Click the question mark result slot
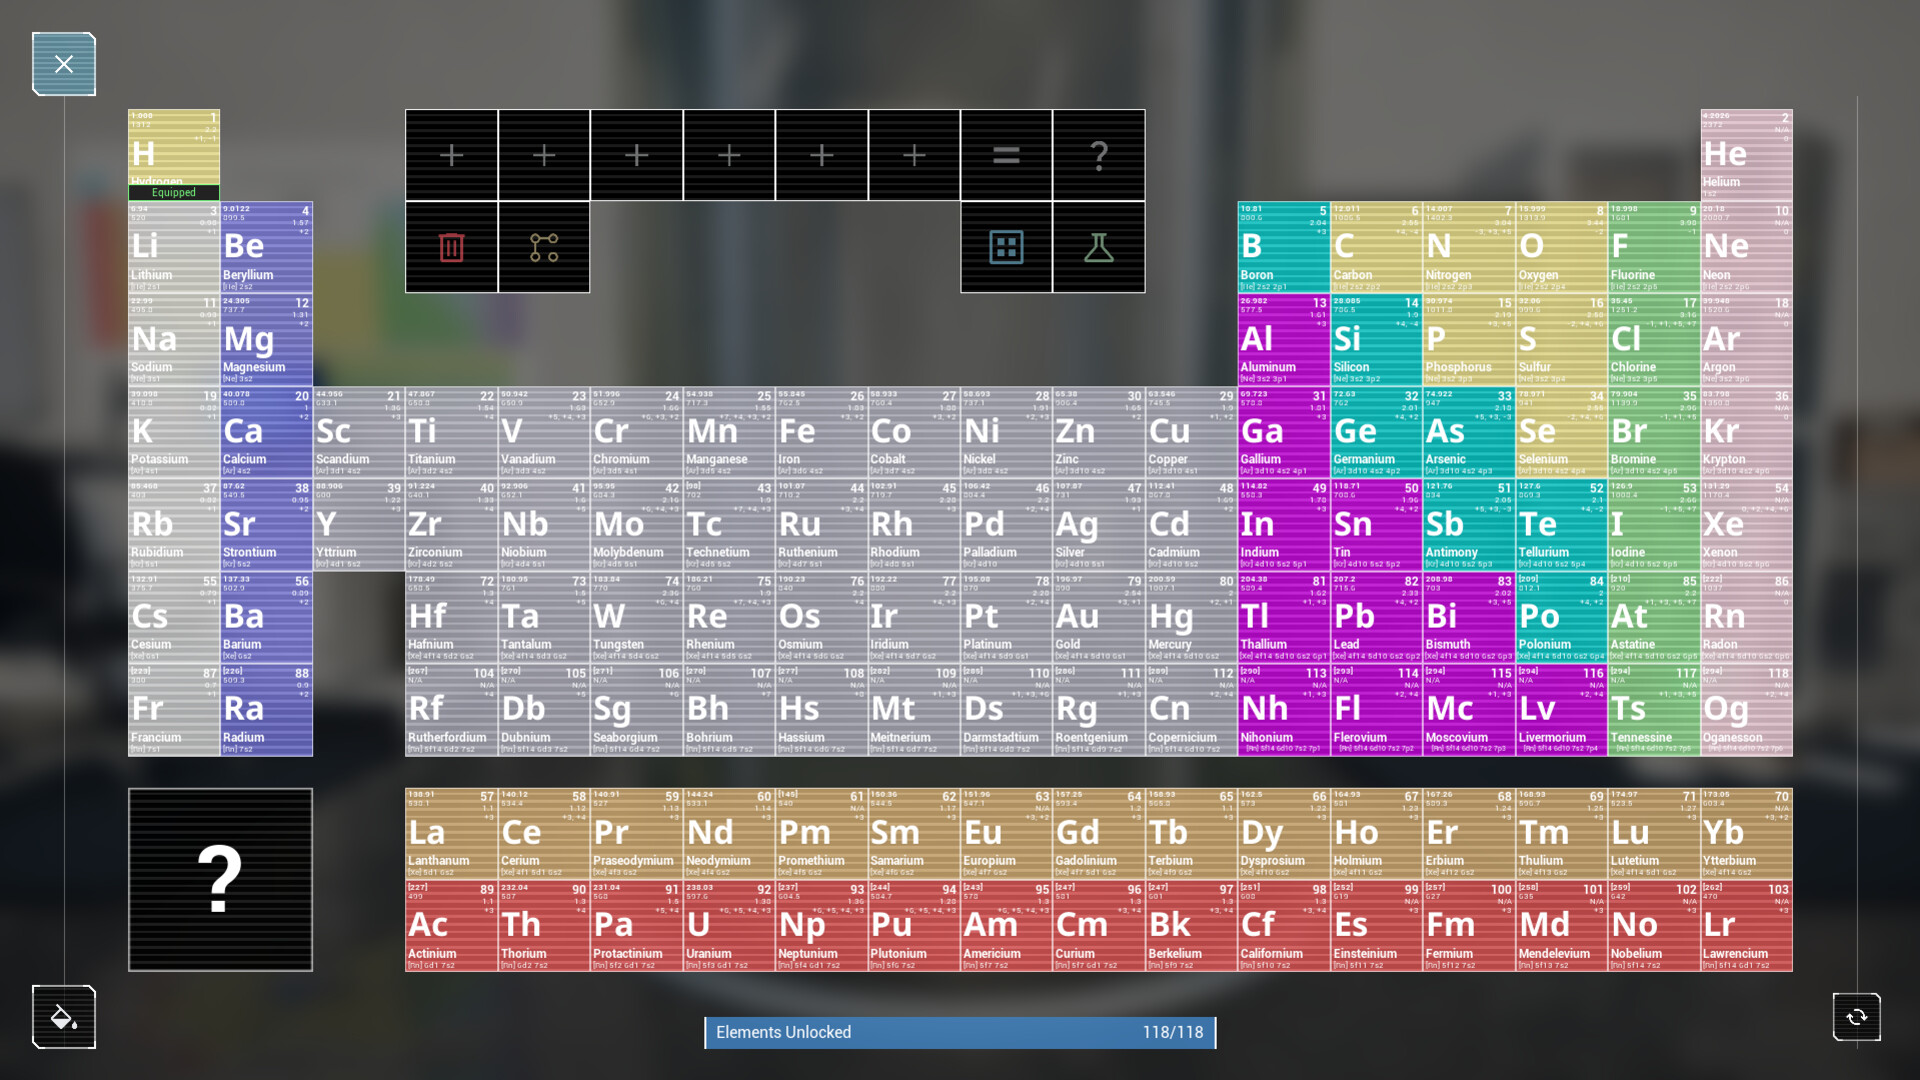1920x1080 pixels. click(x=1098, y=155)
